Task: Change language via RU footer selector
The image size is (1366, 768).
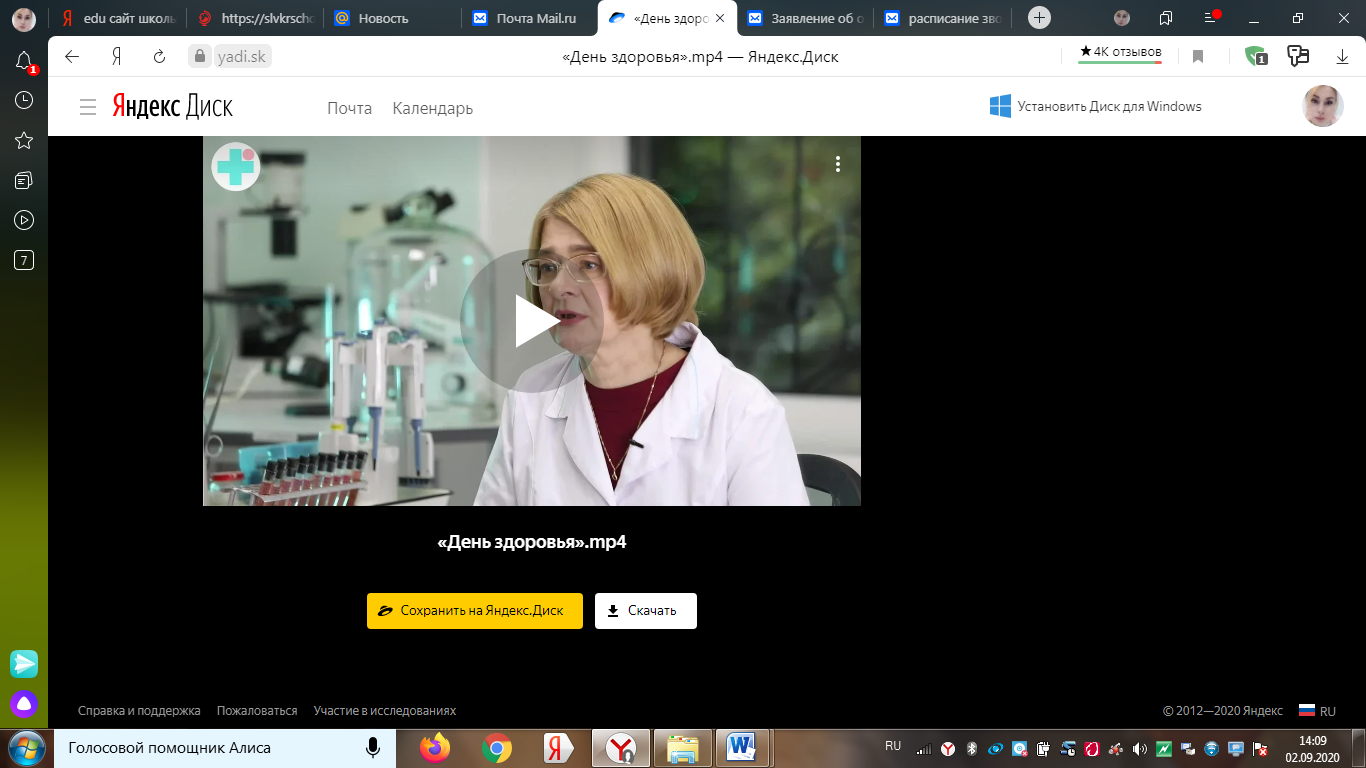Action: click(x=1317, y=711)
